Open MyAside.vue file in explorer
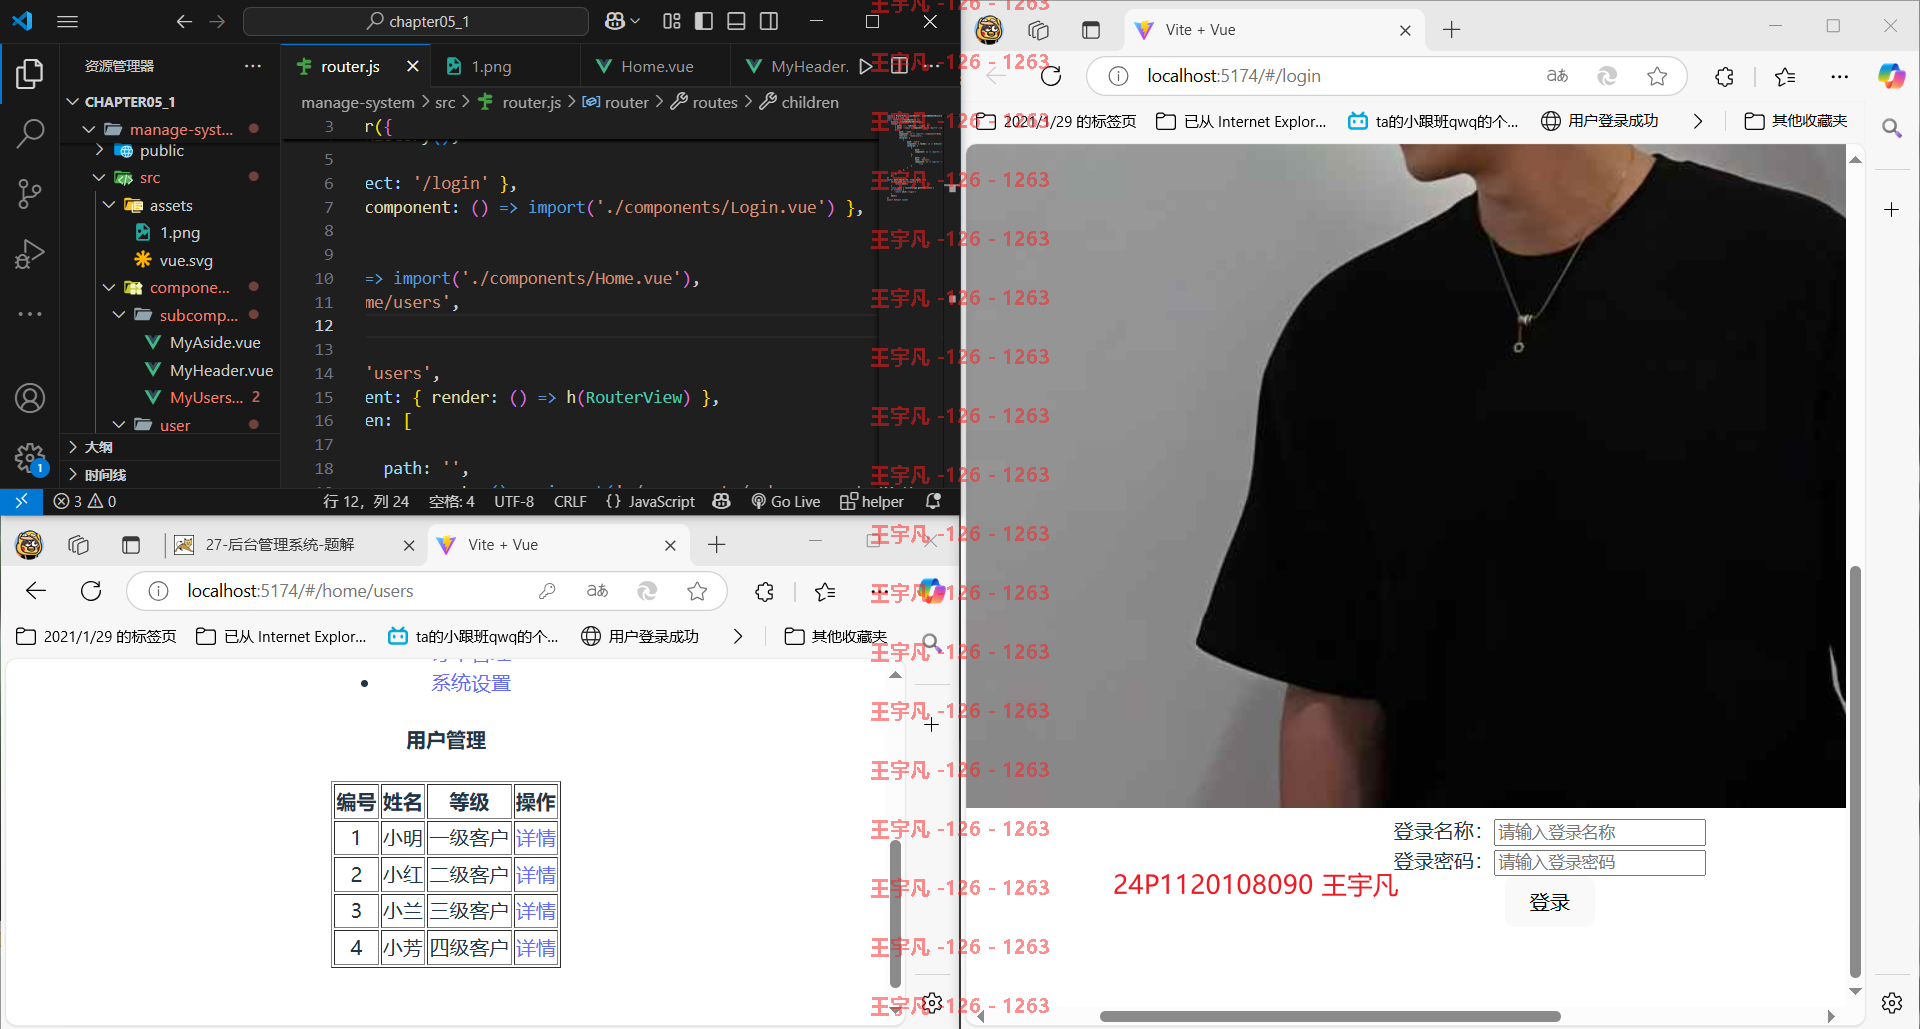Viewport: 1920px width, 1029px height. 214,342
